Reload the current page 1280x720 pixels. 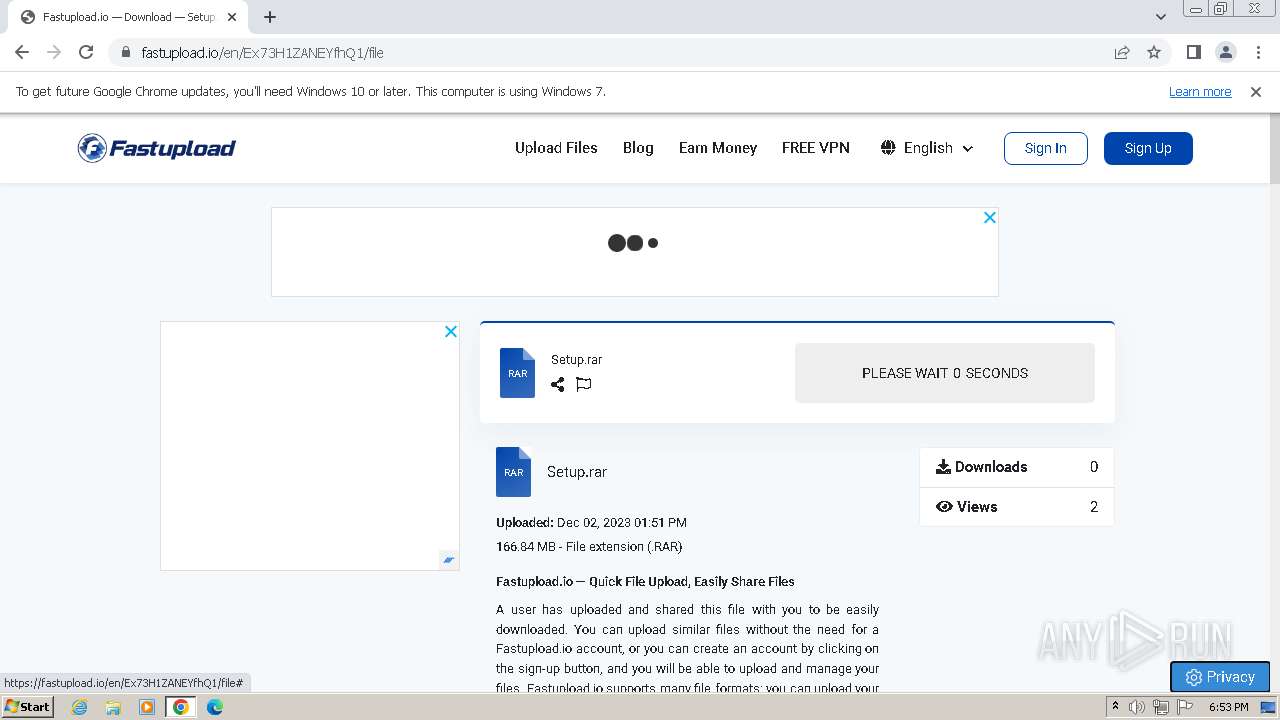tap(86, 52)
